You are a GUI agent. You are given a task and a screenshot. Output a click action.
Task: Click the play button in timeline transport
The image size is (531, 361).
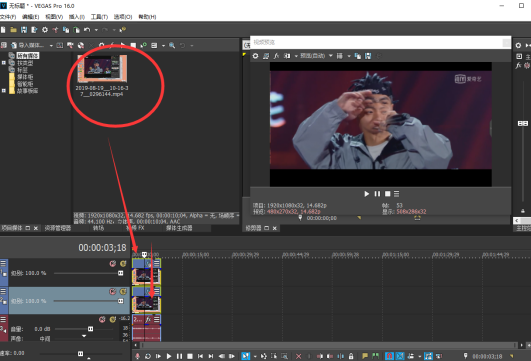coord(169,356)
